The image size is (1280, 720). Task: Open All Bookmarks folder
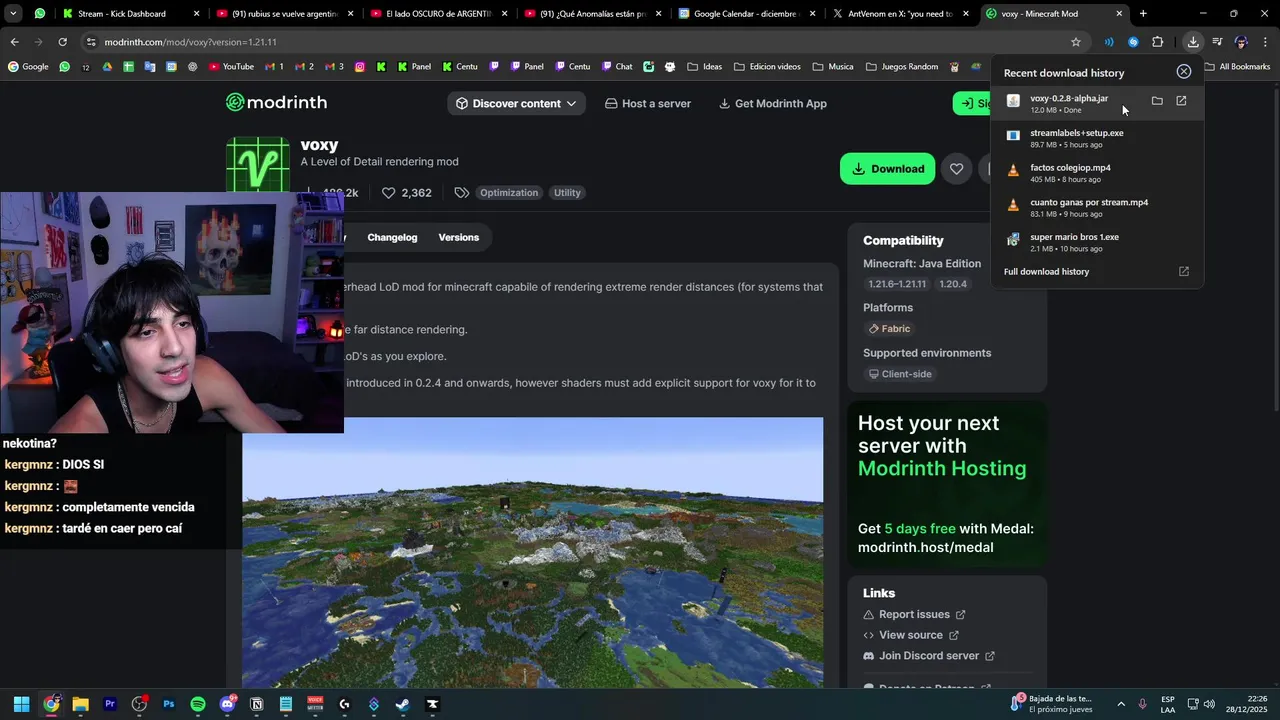click(1237, 67)
